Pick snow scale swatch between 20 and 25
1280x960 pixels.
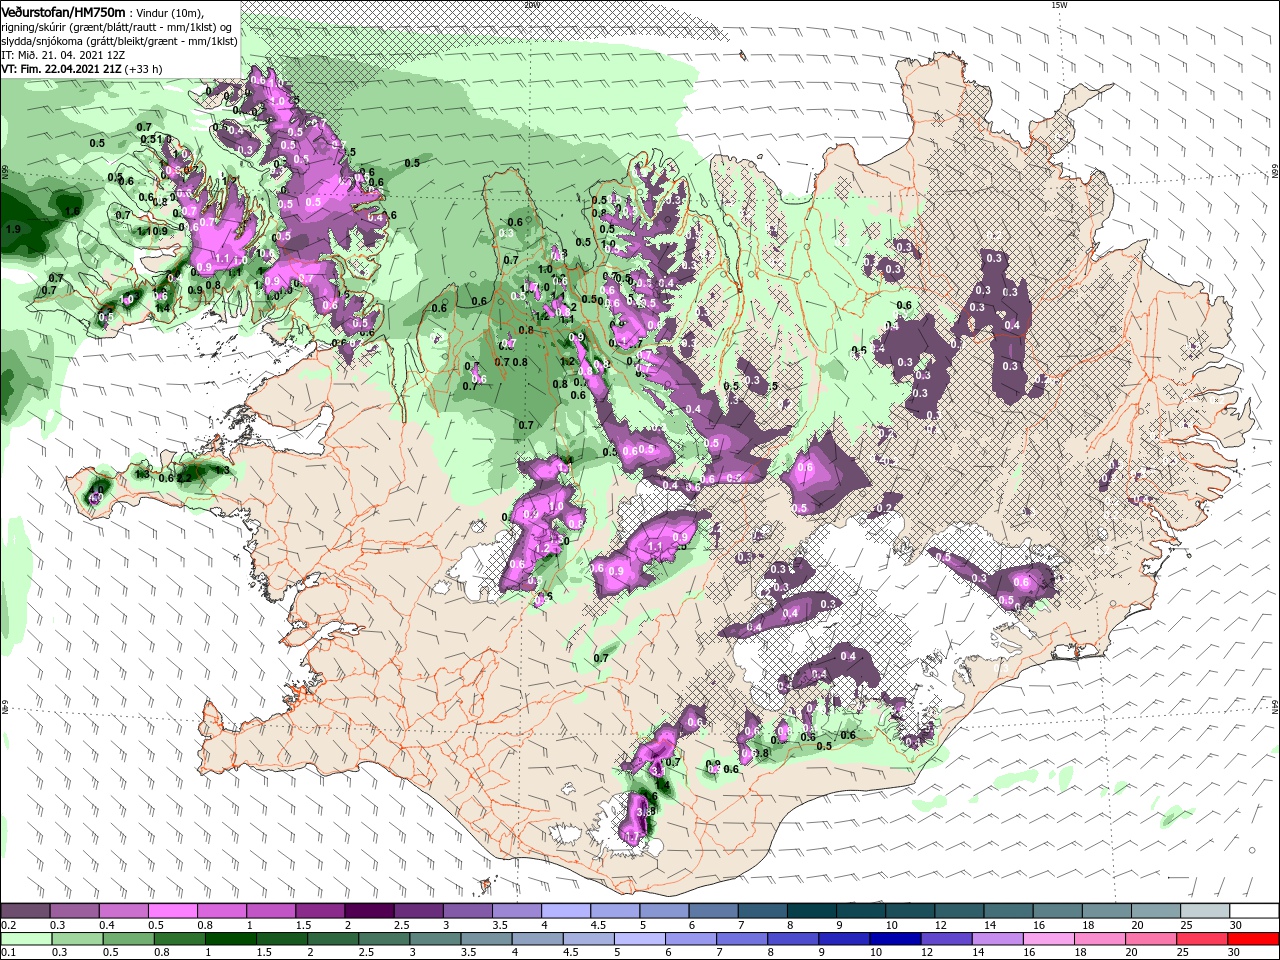tap(1156, 910)
